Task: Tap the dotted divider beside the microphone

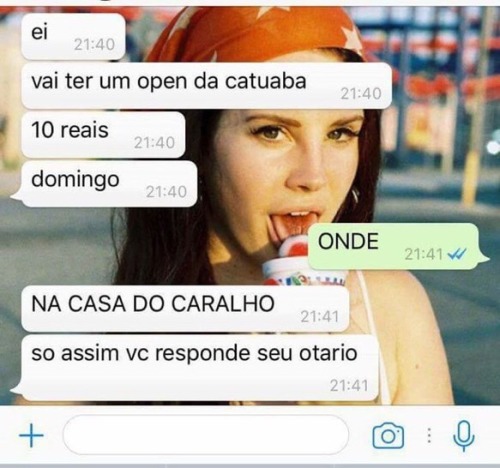Action: 429,435
